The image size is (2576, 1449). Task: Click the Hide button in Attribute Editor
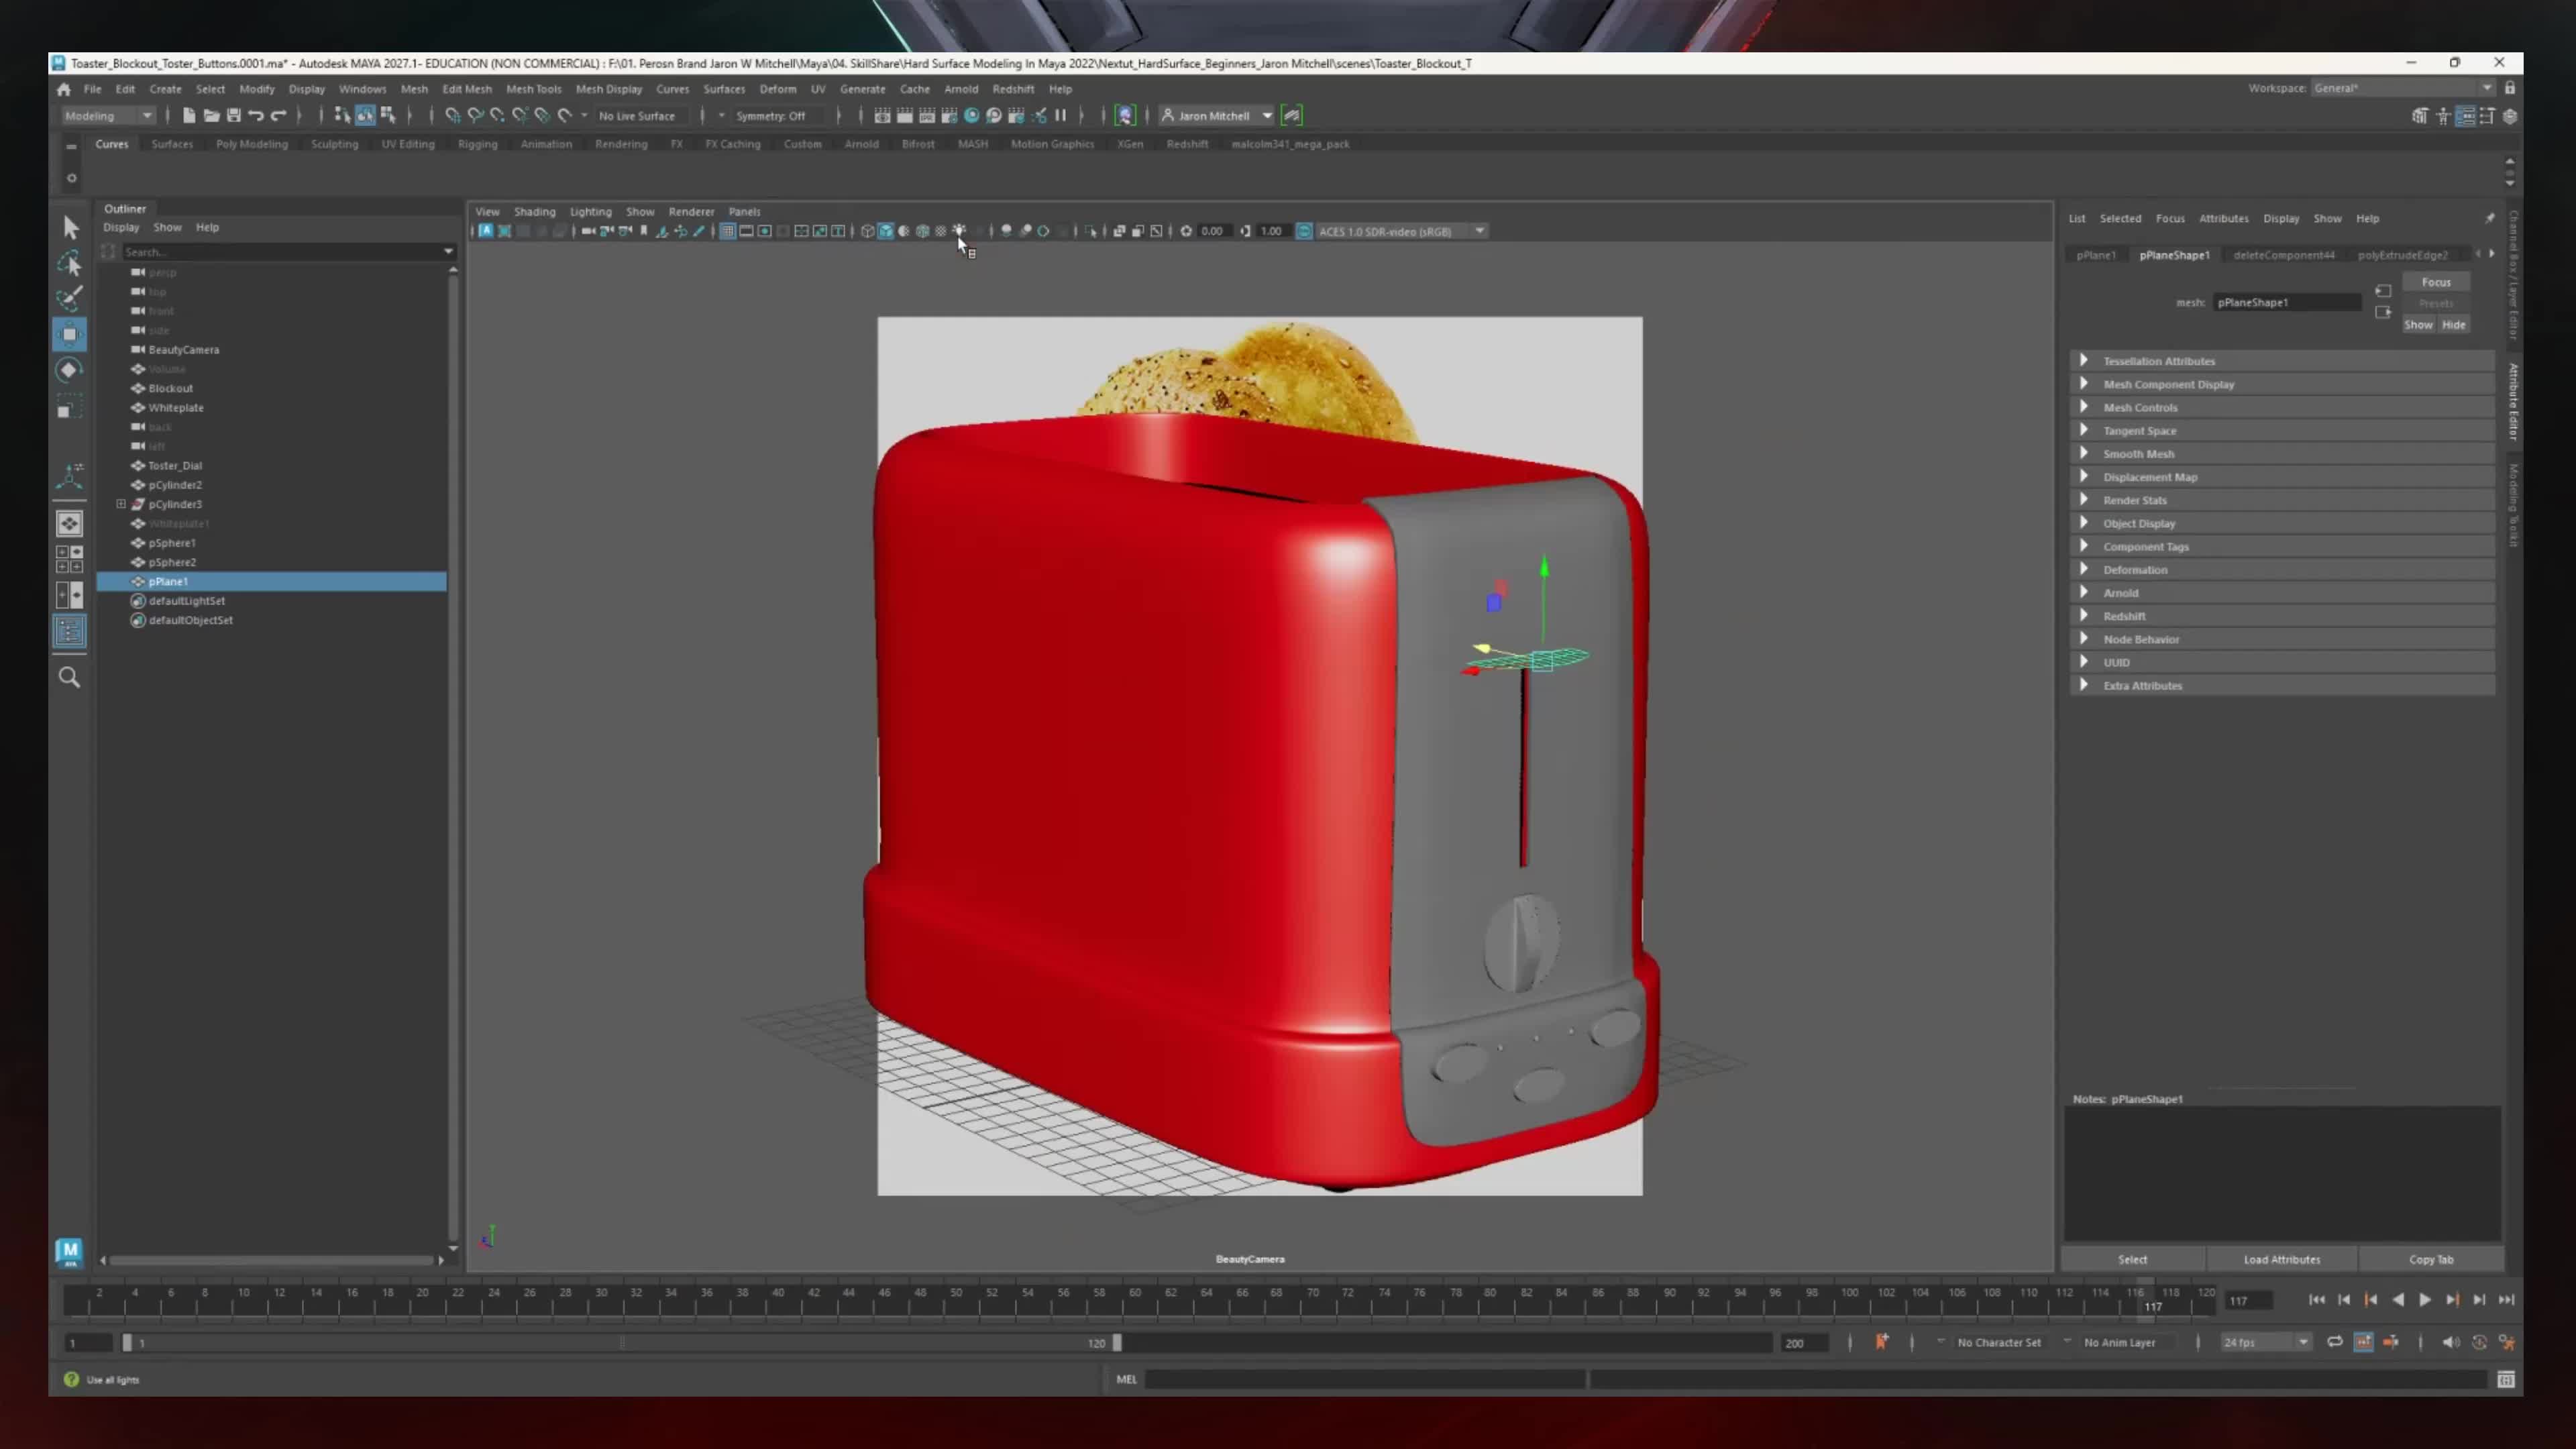pyautogui.click(x=2453, y=324)
